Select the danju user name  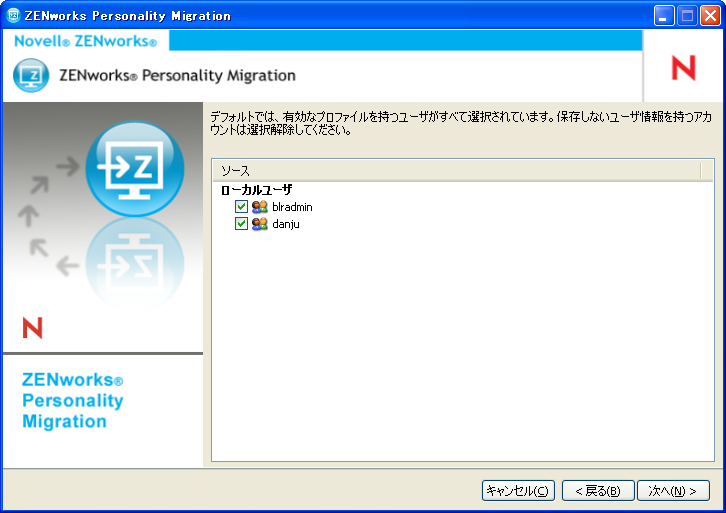(x=286, y=224)
